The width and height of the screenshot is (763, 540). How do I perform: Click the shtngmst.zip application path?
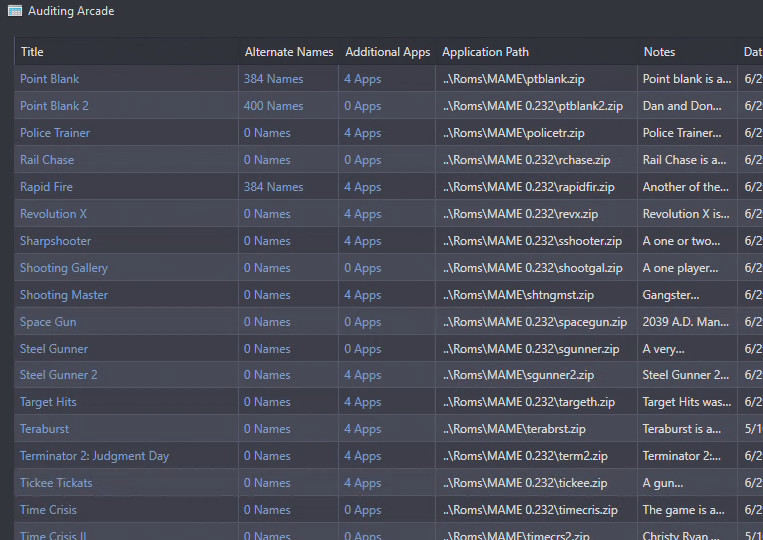[518, 295]
